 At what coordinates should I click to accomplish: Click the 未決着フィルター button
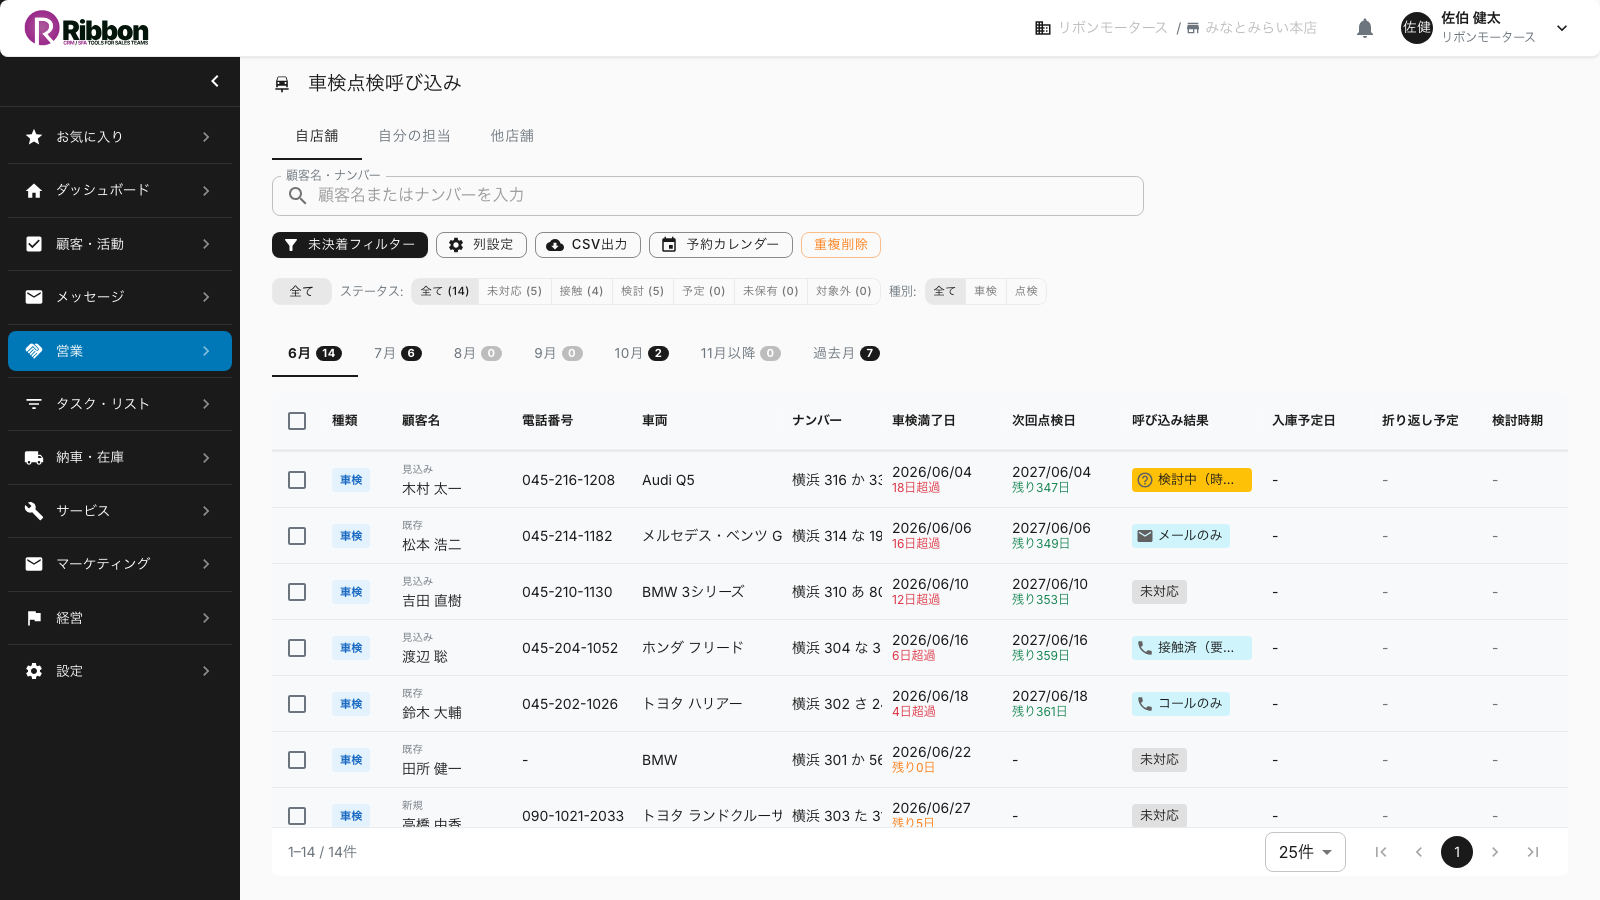pos(350,245)
